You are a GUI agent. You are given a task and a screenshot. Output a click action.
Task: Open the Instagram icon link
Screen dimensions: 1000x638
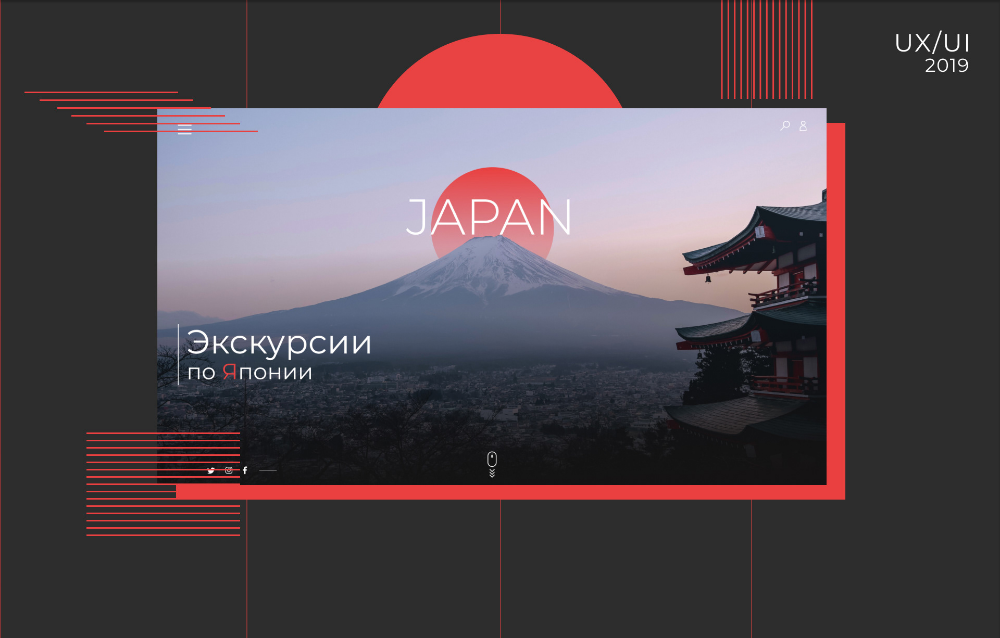coord(228,471)
